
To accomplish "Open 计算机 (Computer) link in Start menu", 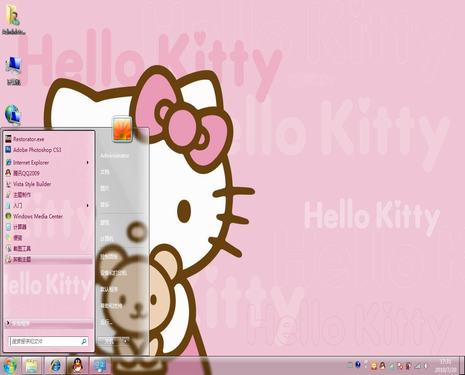I will tap(107, 239).
